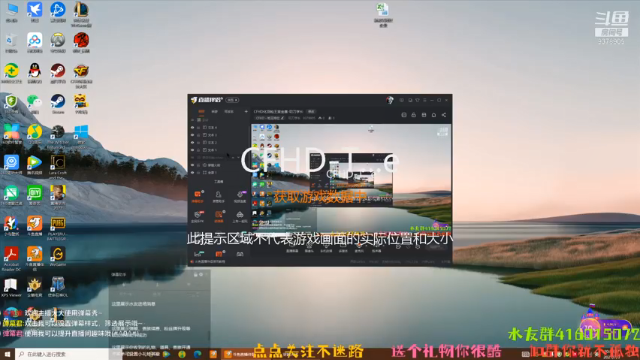Toggle visibility of the 全屏 1 layer
This screenshot has height=360, width=640.
[193, 173]
